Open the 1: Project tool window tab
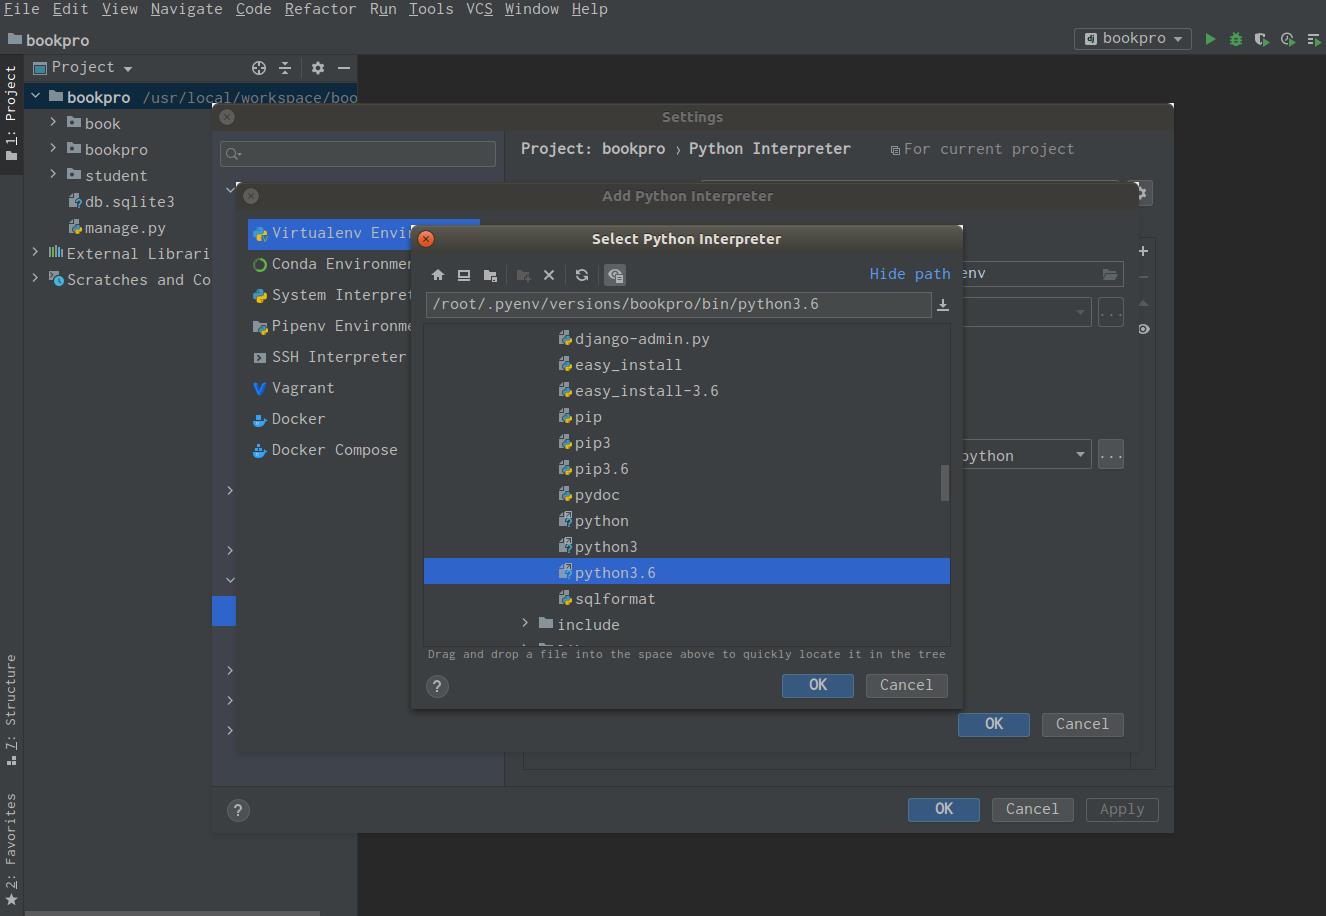1326x916 pixels. click(x=11, y=115)
